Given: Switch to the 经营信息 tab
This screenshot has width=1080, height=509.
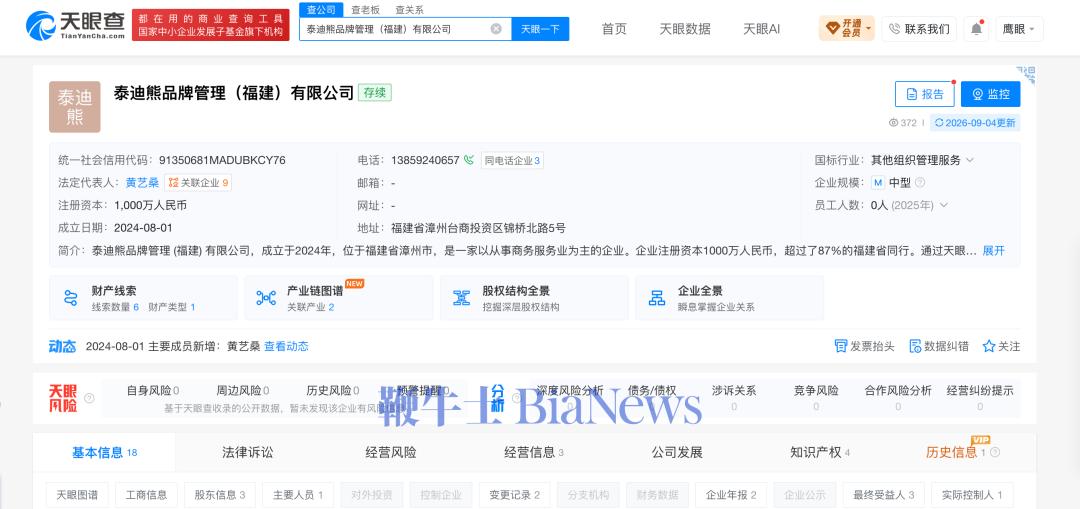Looking at the screenshot, I should pos(534,453).
